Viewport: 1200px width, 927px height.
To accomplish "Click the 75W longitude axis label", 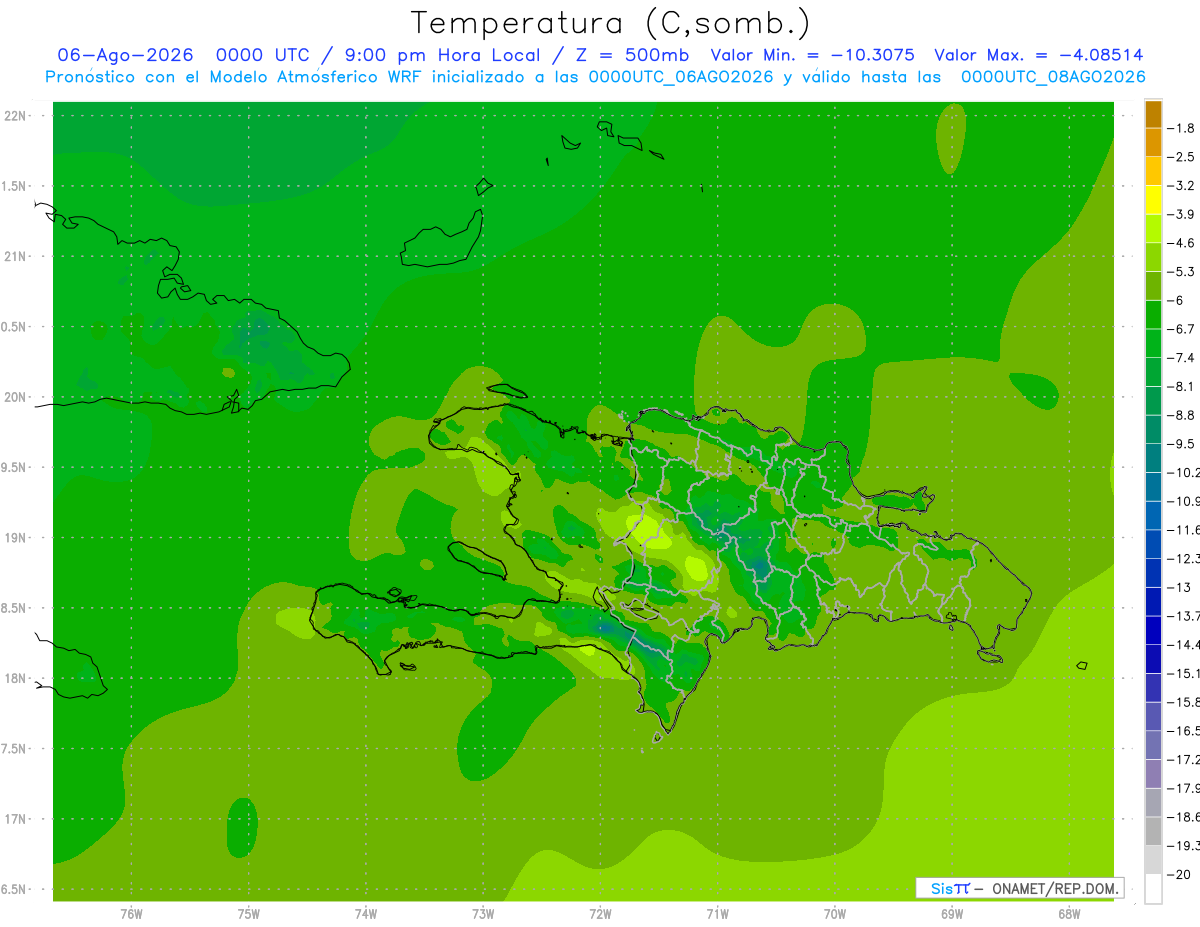I will click(x=249, y=913).
